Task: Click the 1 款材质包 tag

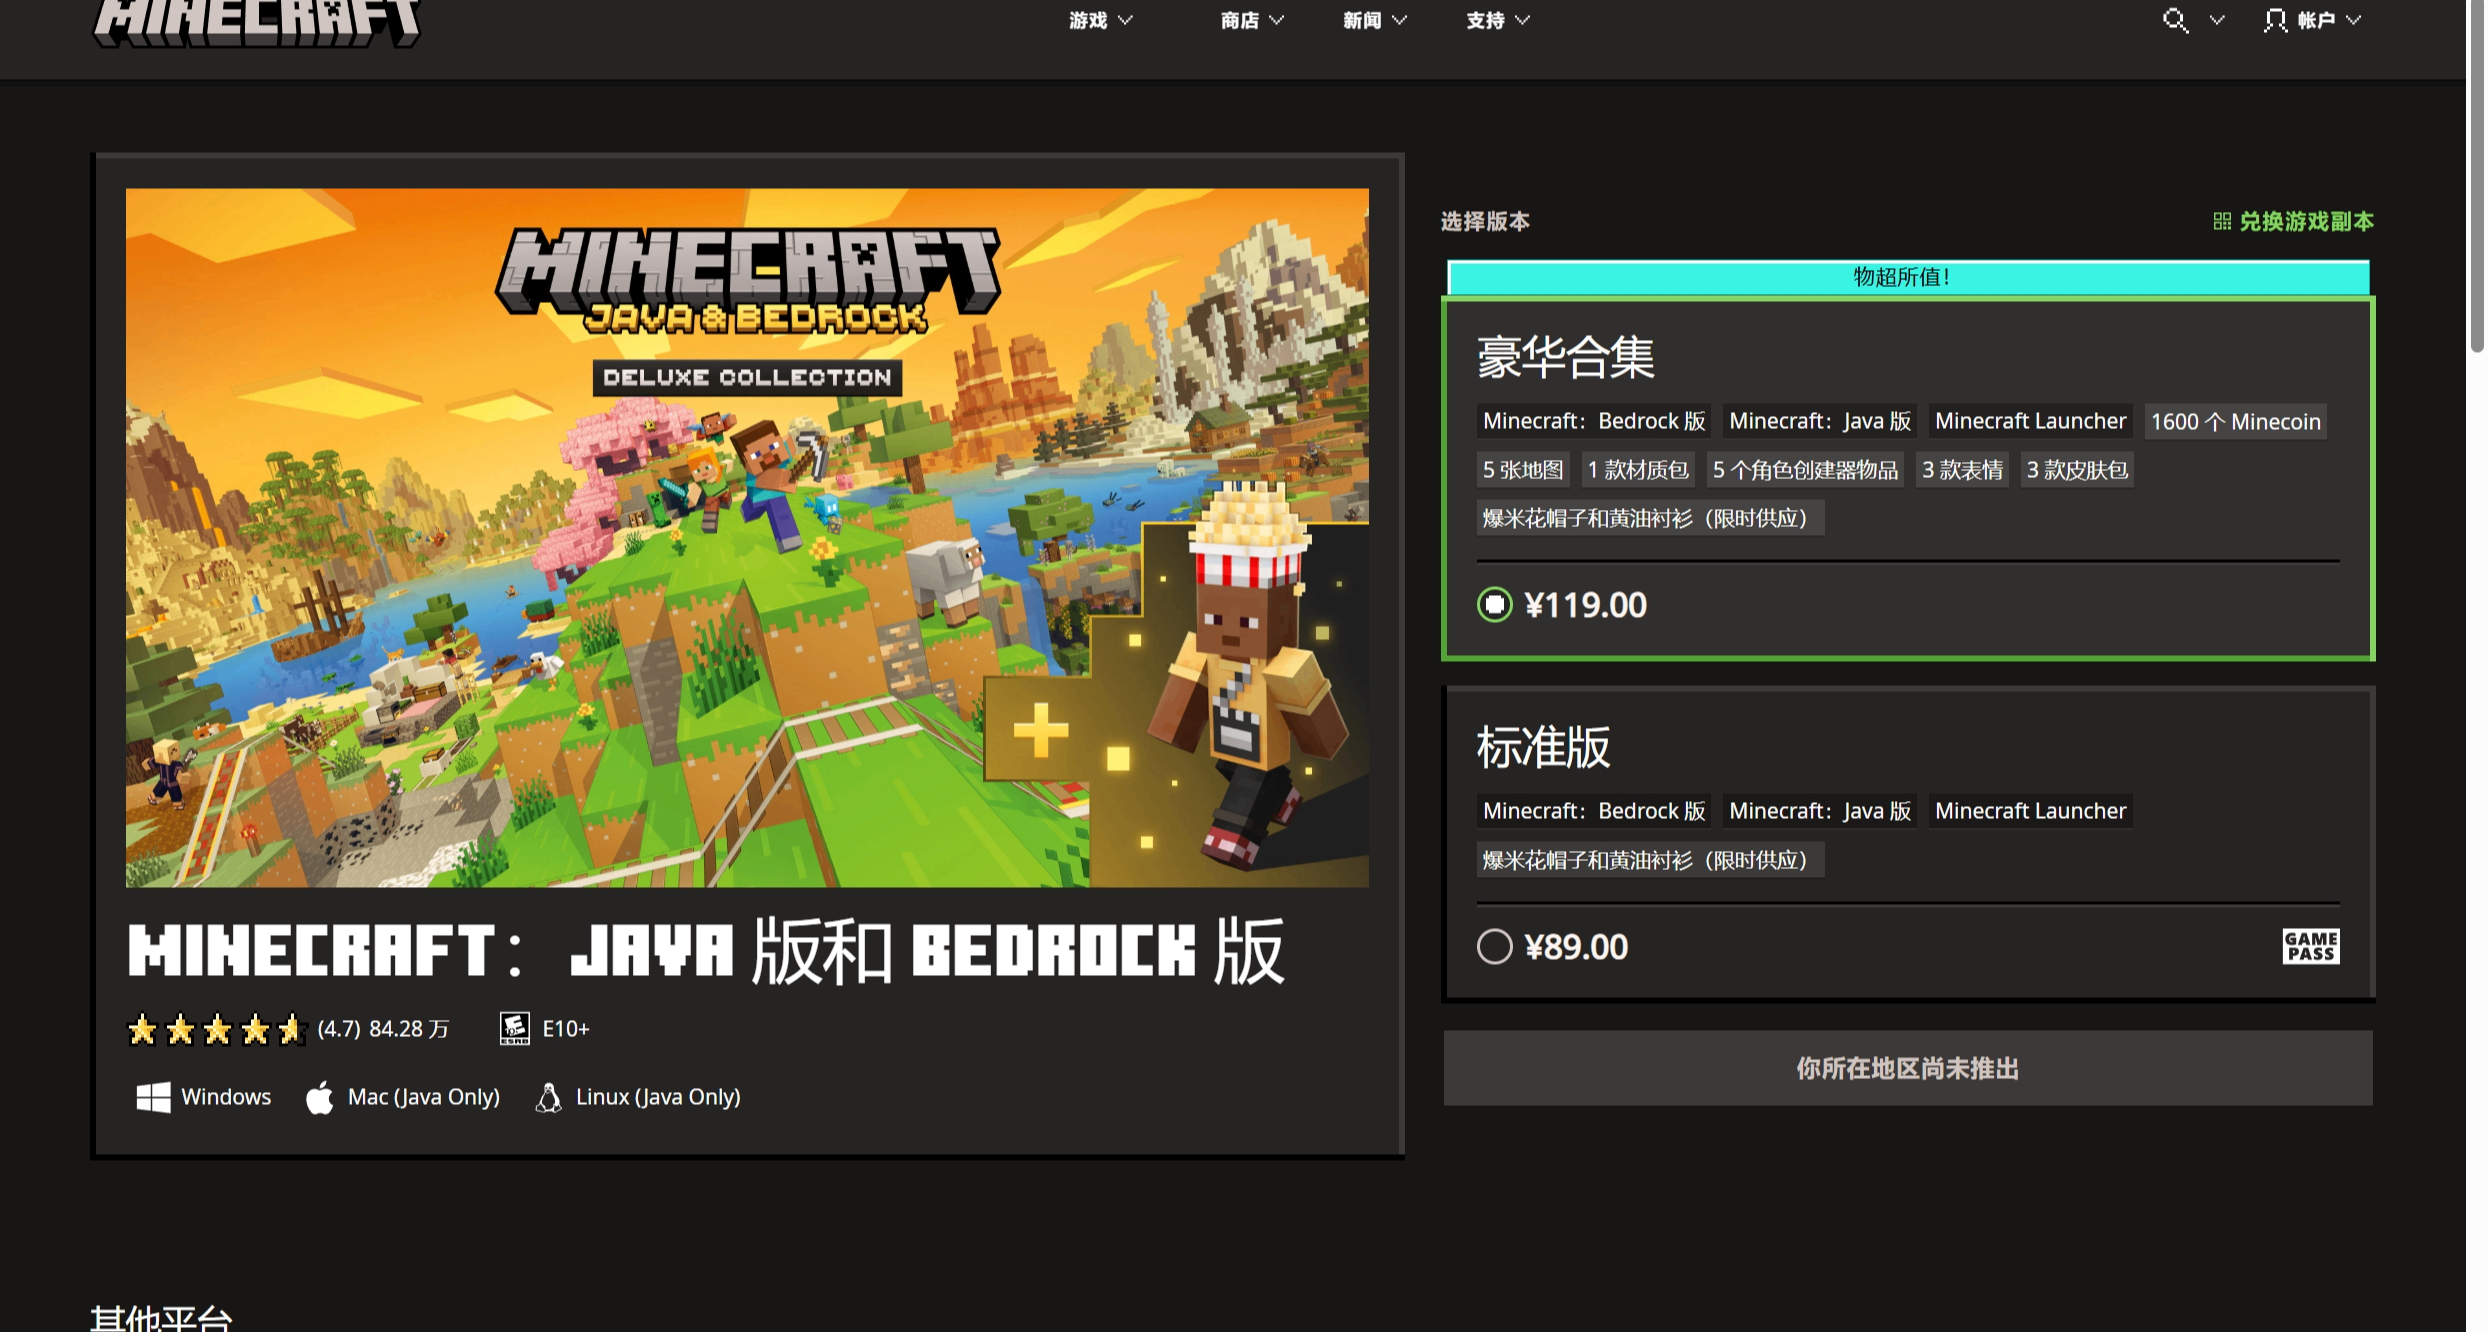Action: click(x=1638, y=470)
